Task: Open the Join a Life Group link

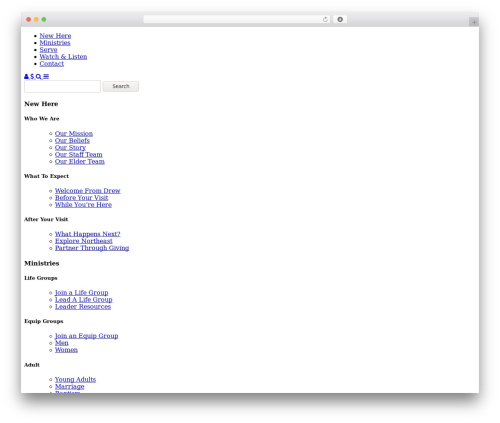Action: [x=82, y=293]
